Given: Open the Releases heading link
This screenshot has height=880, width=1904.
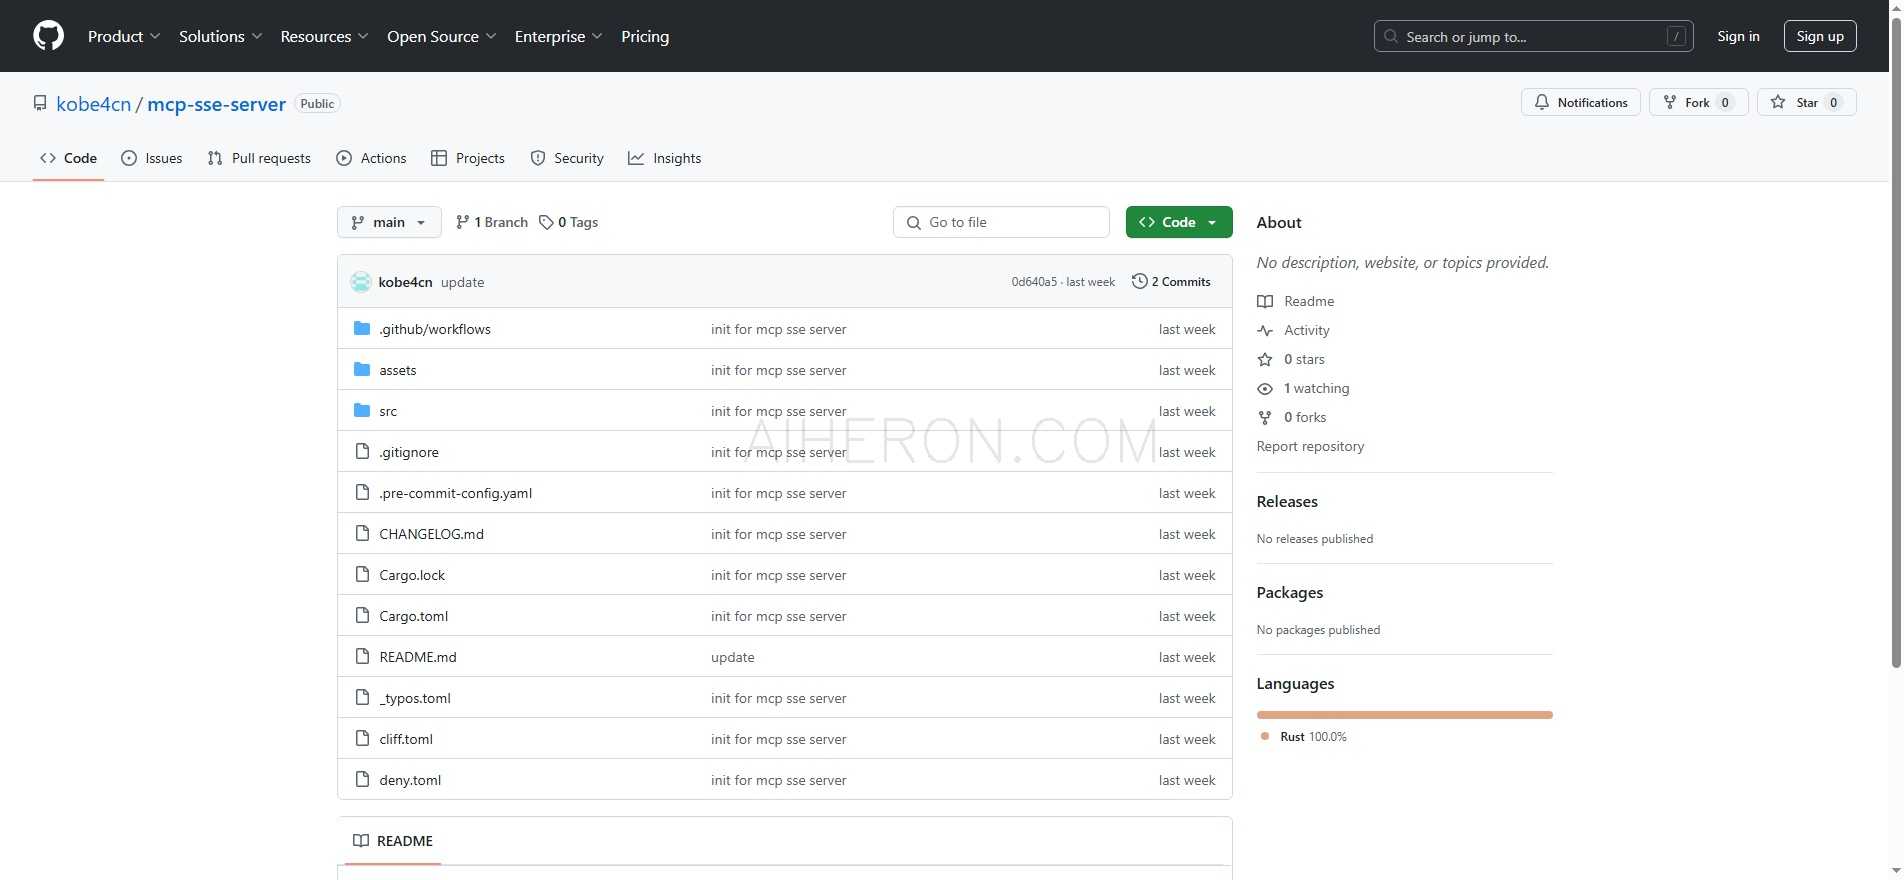Looking at the screenshot, I should tap(1287, 502).
